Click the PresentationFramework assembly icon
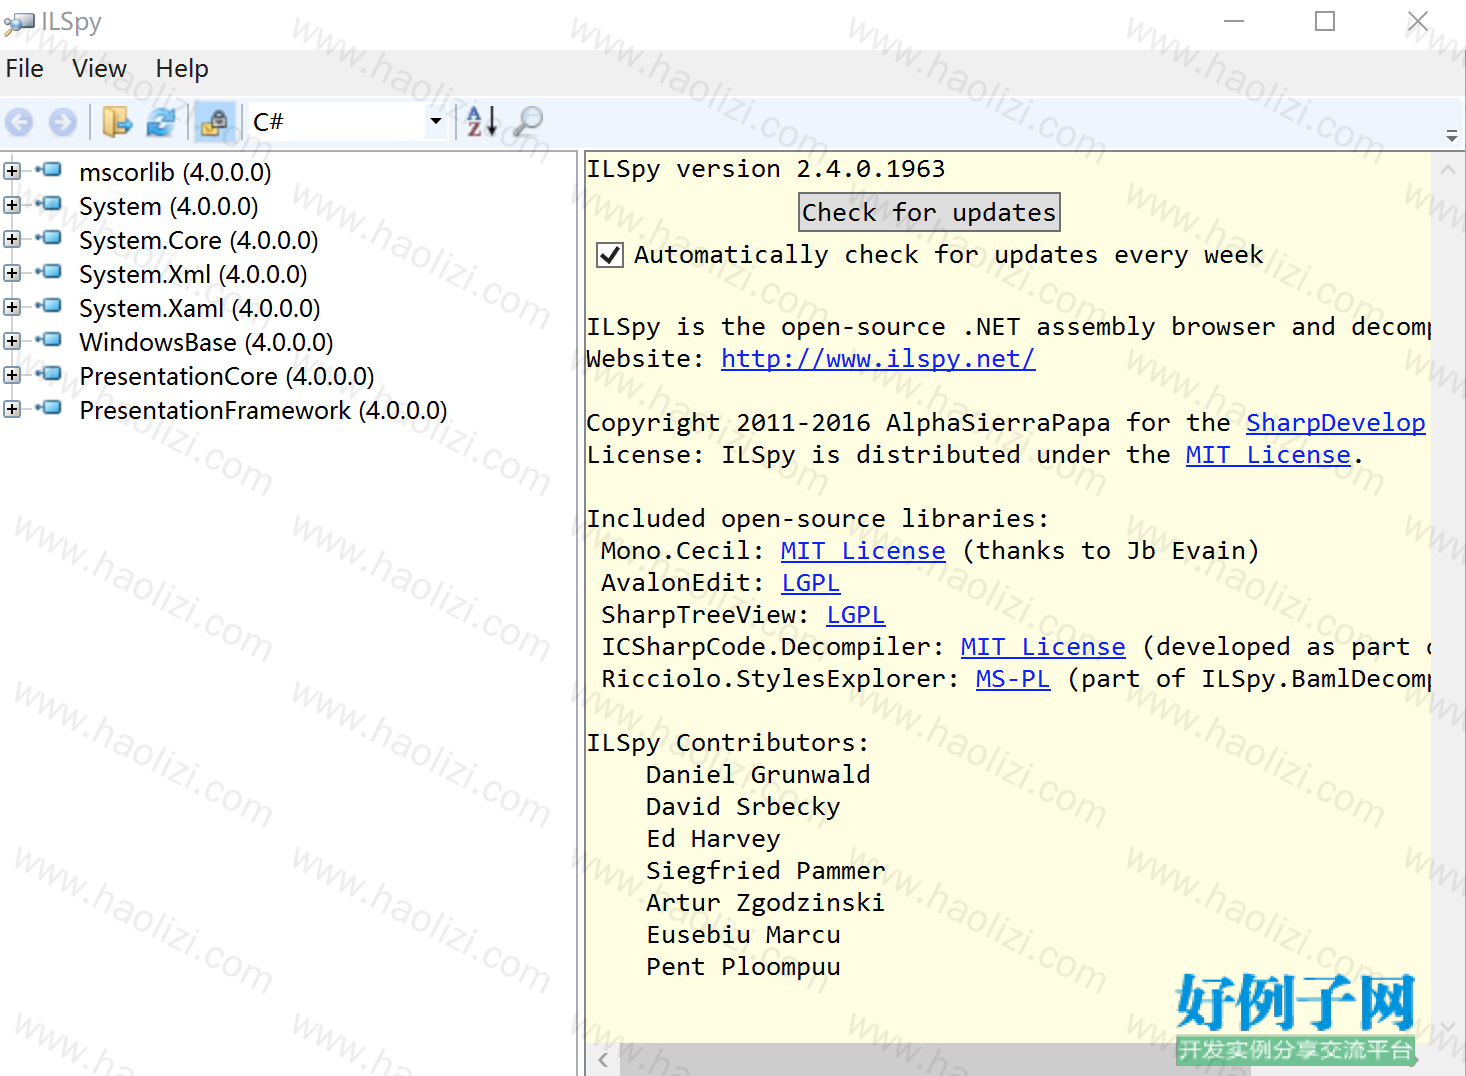This screenshot has width=1466, height=1076. [49, 408]
